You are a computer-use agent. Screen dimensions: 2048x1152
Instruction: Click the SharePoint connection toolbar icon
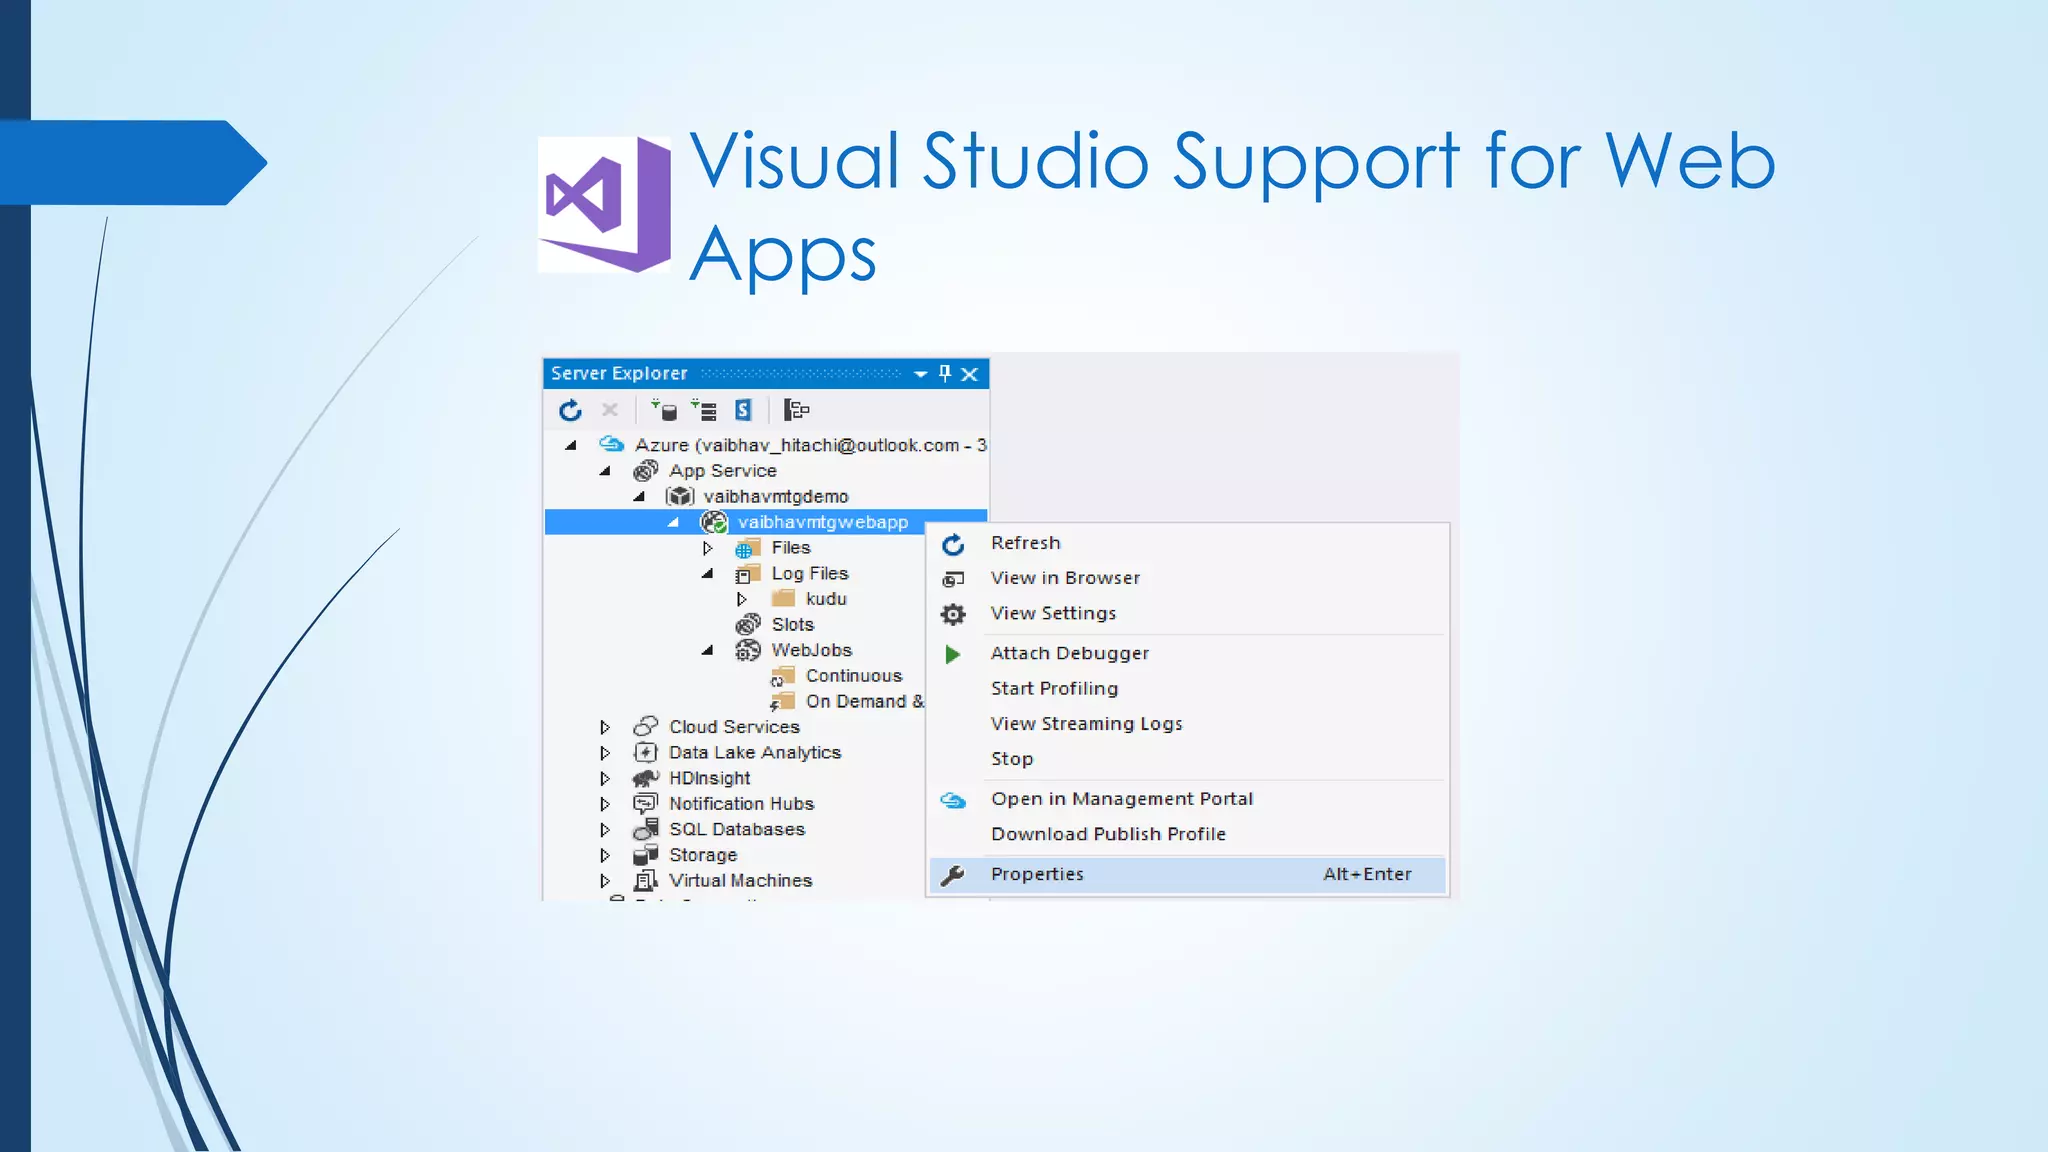tap(743, 409)
